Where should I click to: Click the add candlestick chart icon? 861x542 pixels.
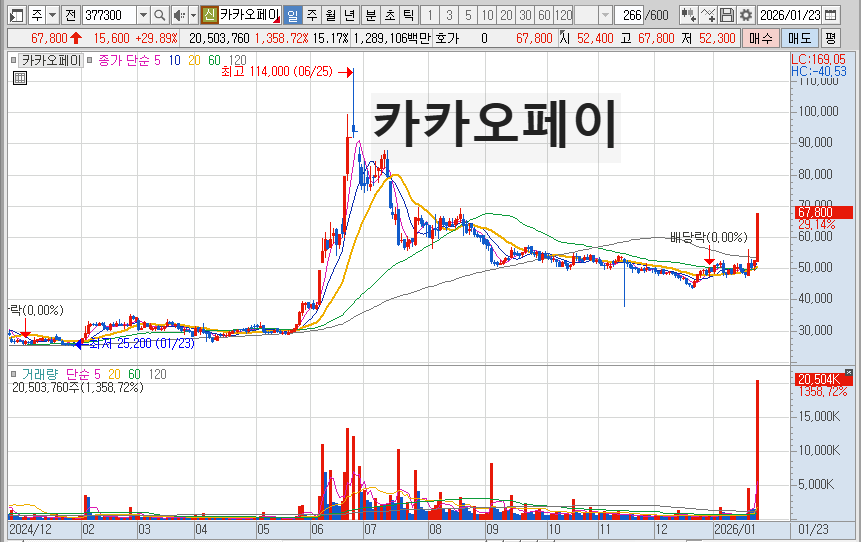(689, 15)
